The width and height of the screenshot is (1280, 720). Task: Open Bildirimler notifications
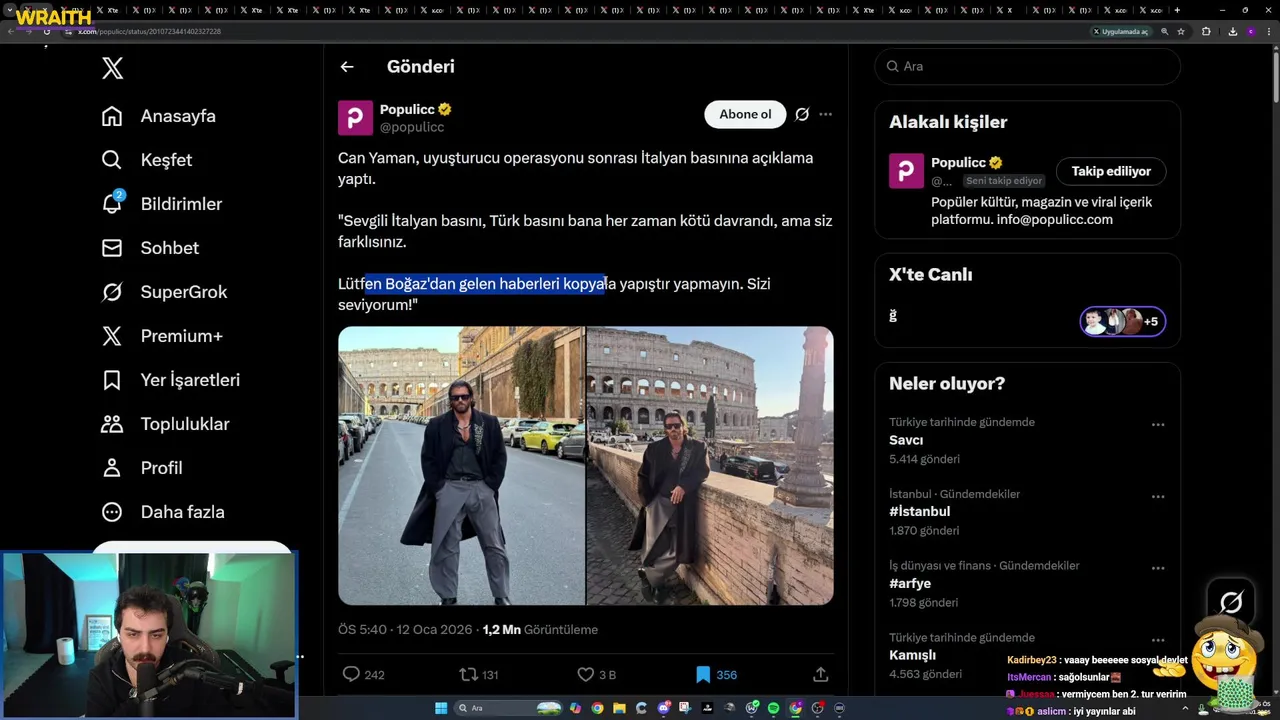click(162, 204)
